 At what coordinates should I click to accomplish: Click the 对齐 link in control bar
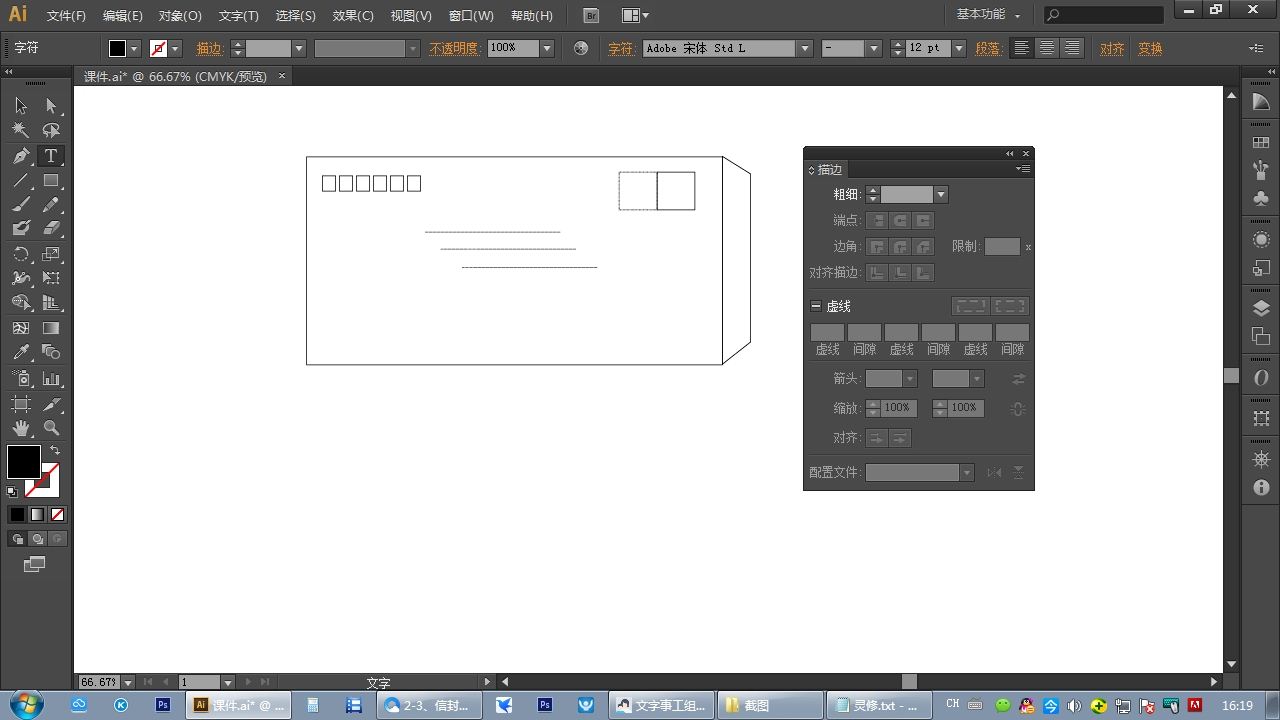coord(1112,48)
